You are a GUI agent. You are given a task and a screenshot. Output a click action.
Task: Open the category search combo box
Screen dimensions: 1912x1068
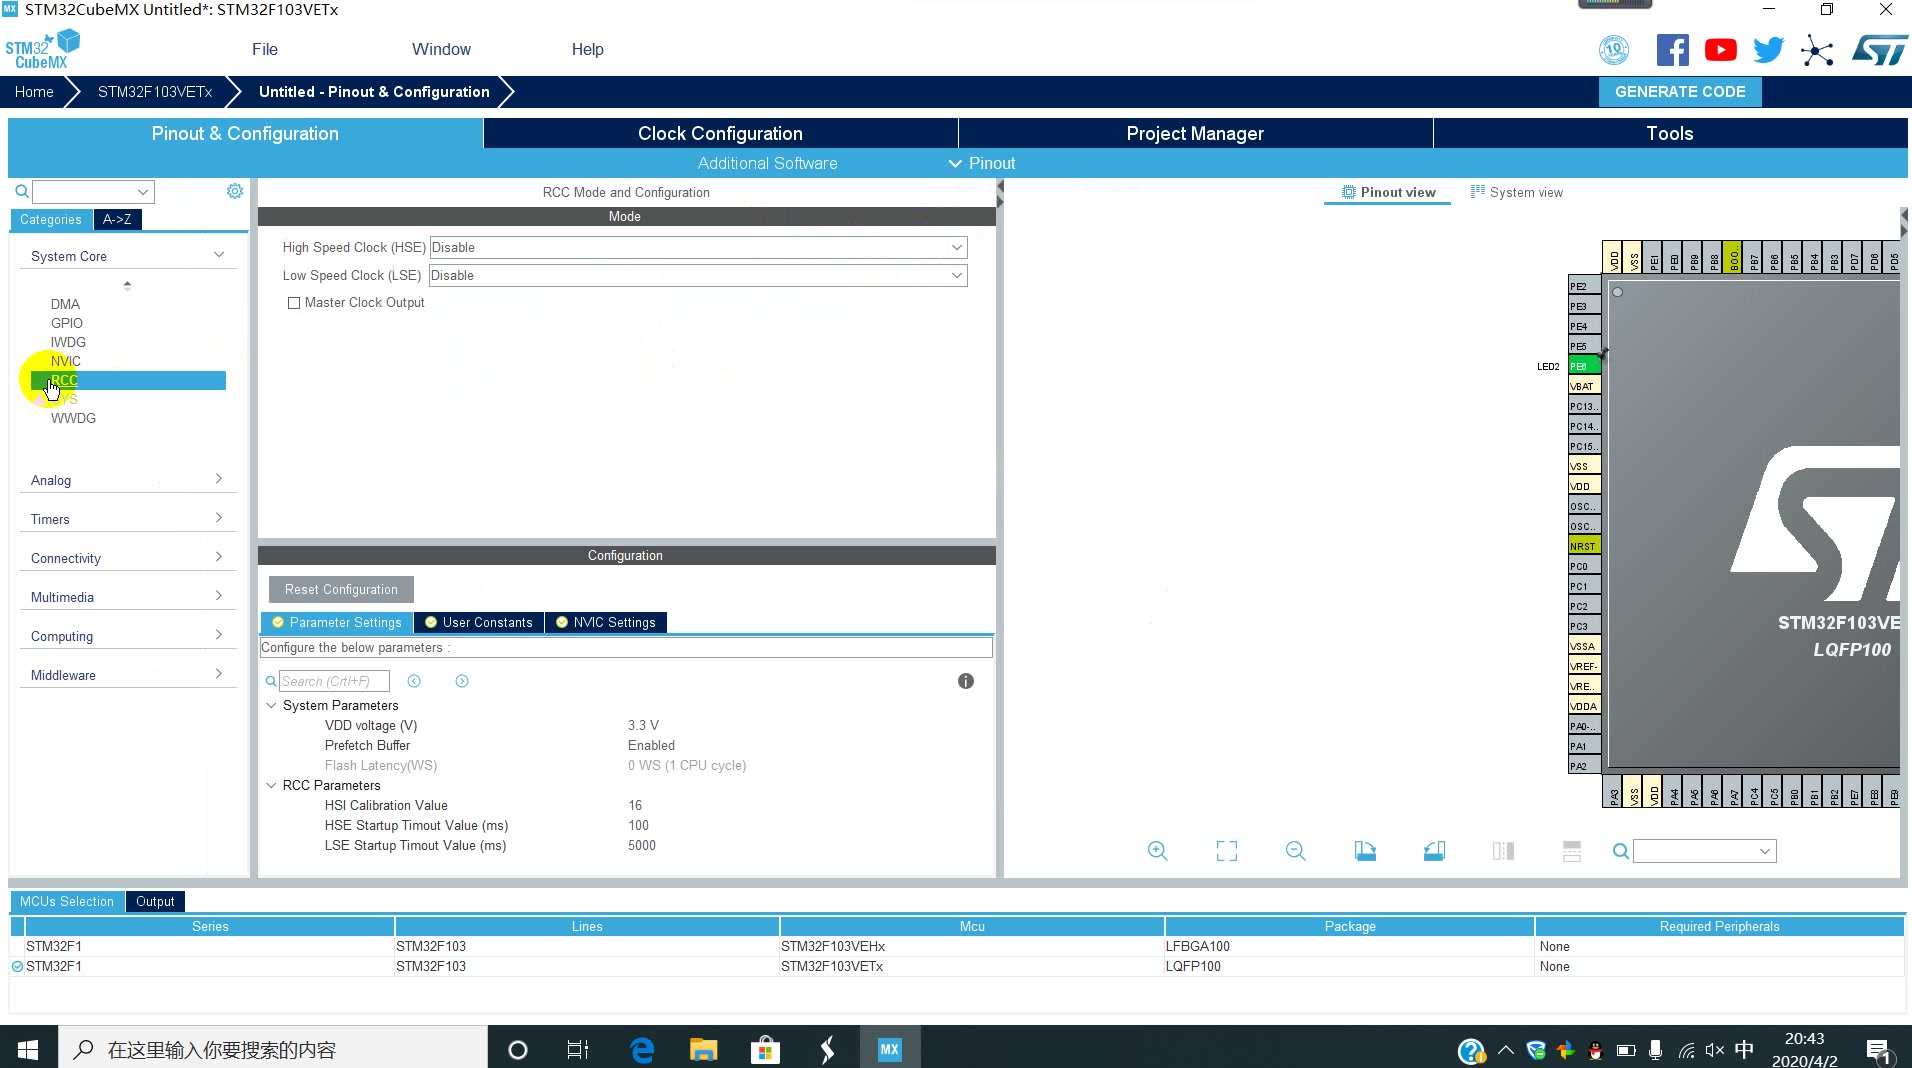pyautogui.click(x=93, y=191)
